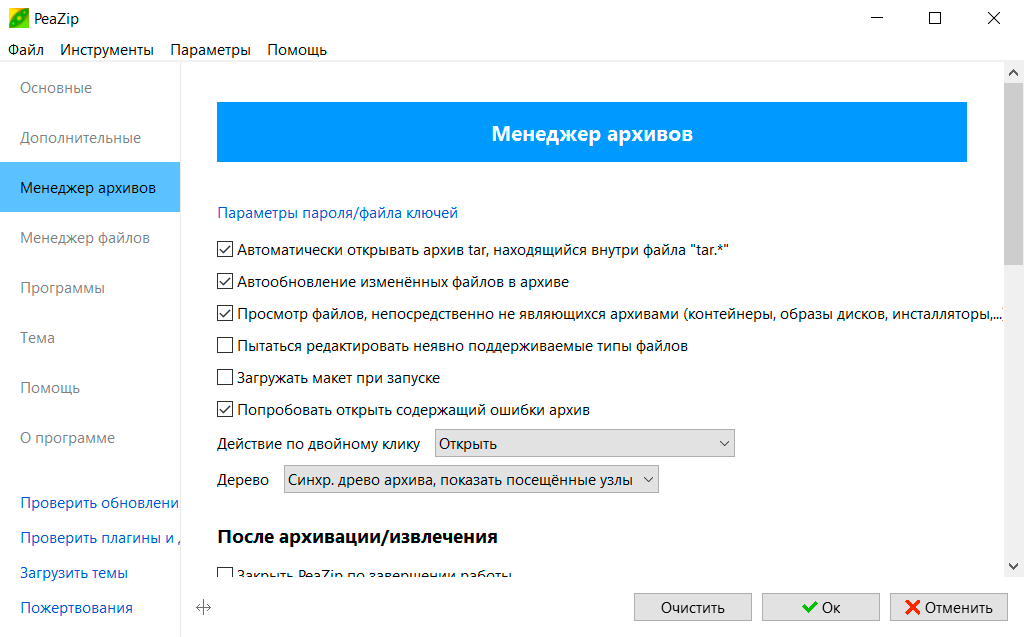Toggle Просмотр файлов не являющихся архивами checkbox
The image size is (1024, 637).
pyautogui.click(x=225, y=313)
